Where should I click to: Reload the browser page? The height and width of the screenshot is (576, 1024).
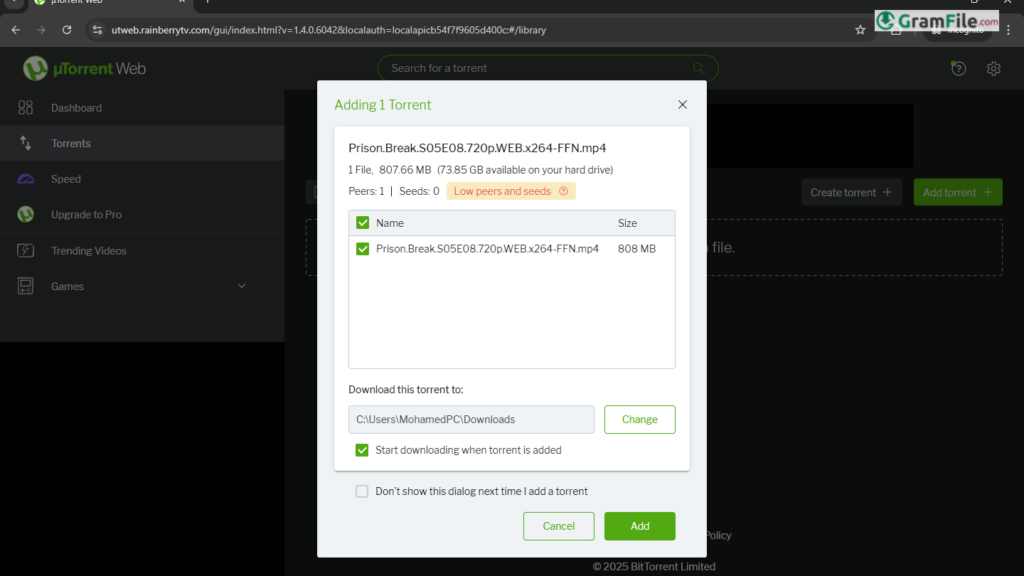[67, 30]
